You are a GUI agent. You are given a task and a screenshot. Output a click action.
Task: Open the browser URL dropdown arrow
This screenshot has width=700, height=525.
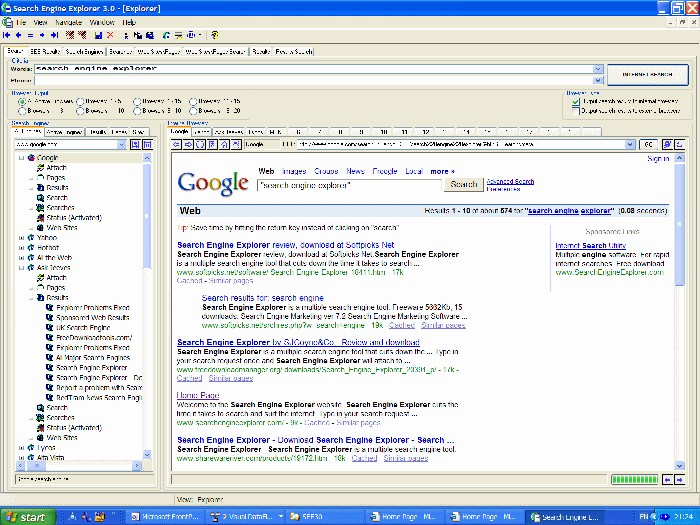coord(629,144)
